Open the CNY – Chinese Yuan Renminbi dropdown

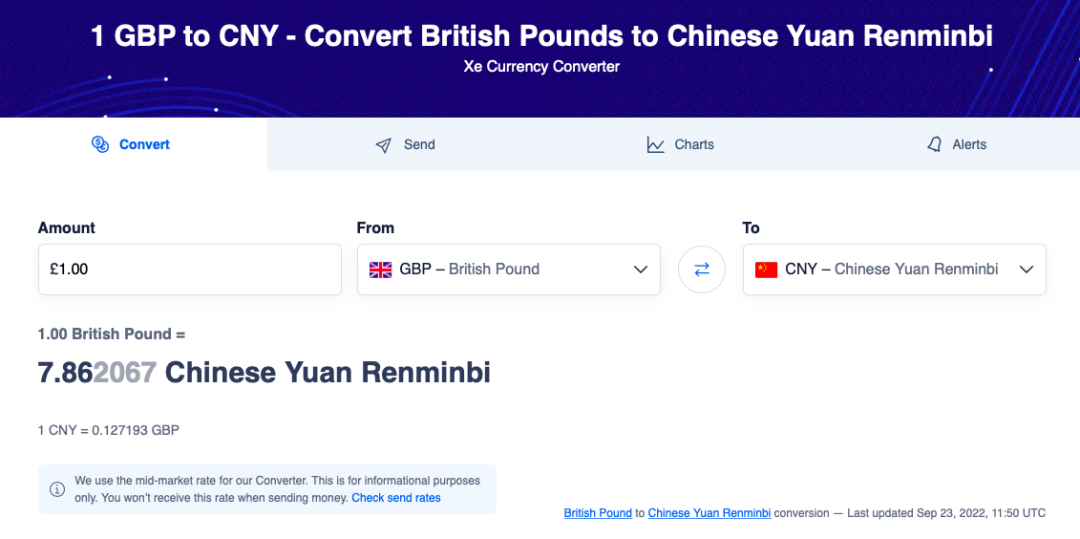(894, 269)
